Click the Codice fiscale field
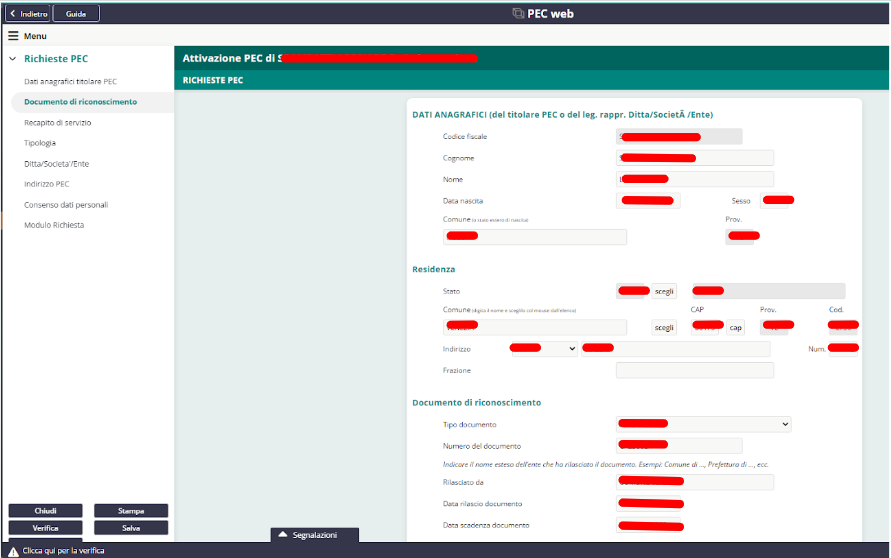Viewport: 891px width, 558px height. click(679, 136)
